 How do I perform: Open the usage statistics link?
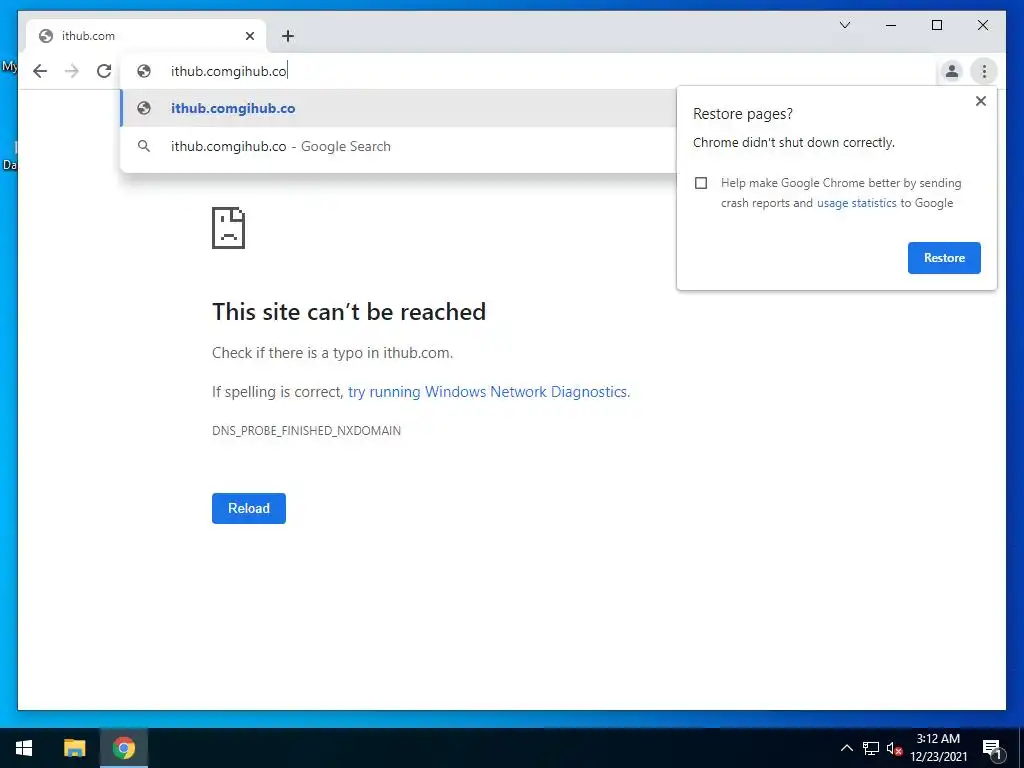[856, 203]
